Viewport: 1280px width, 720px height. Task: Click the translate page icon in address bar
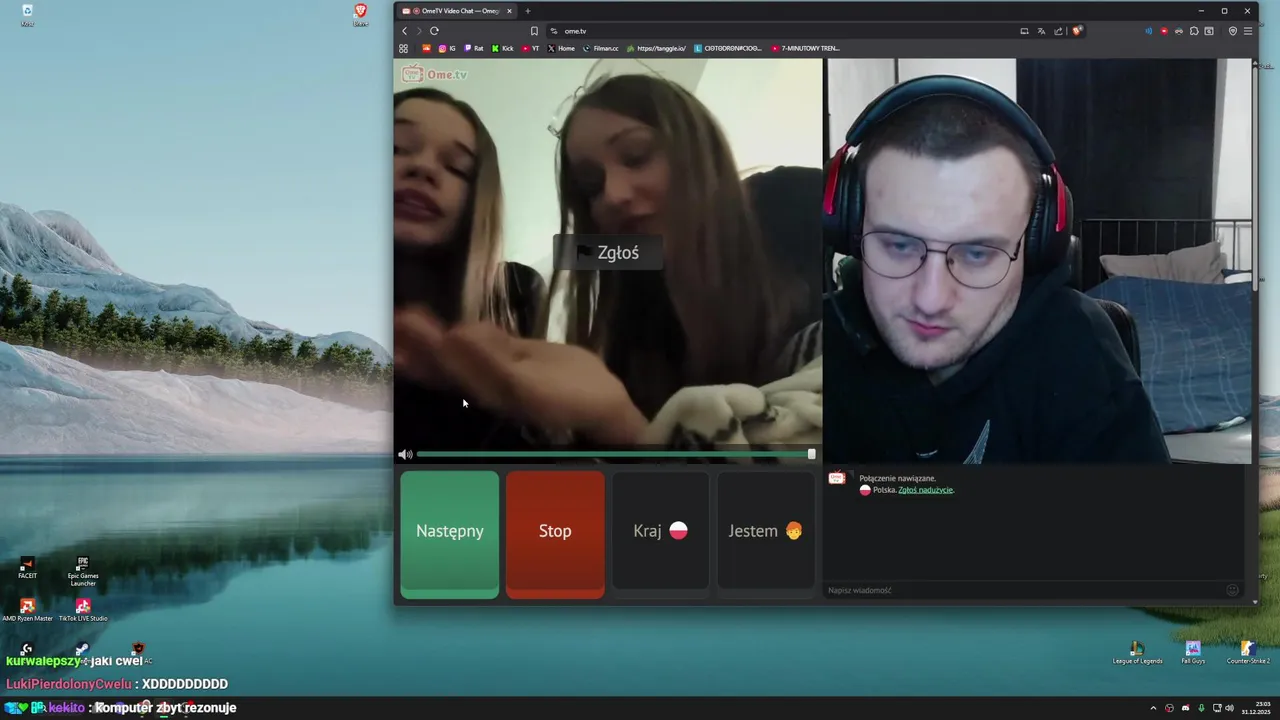point(1041,31)
